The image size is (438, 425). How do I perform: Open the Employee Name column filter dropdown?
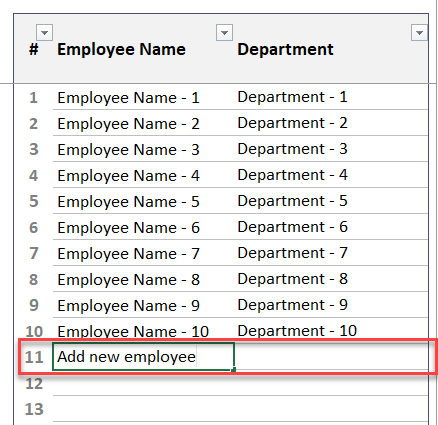(x=224, y=33)
